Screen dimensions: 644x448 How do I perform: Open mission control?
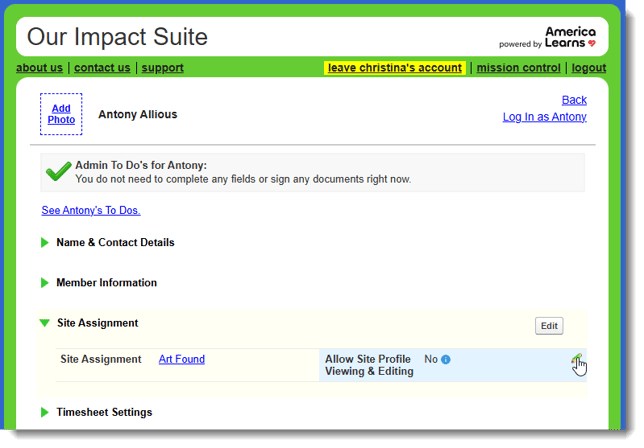(x=518, y=68)
